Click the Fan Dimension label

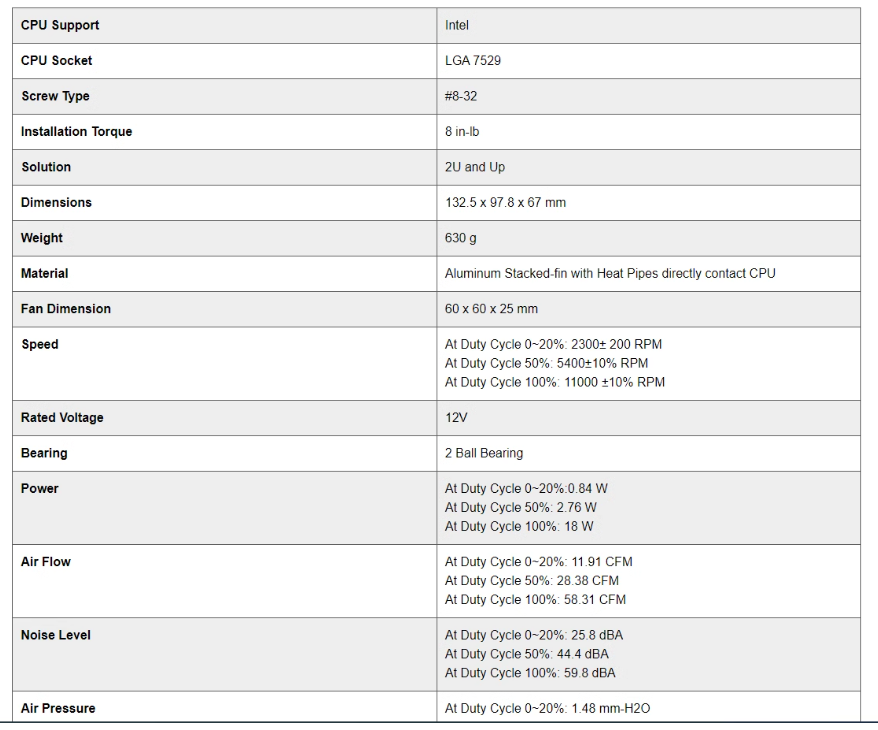66,309
